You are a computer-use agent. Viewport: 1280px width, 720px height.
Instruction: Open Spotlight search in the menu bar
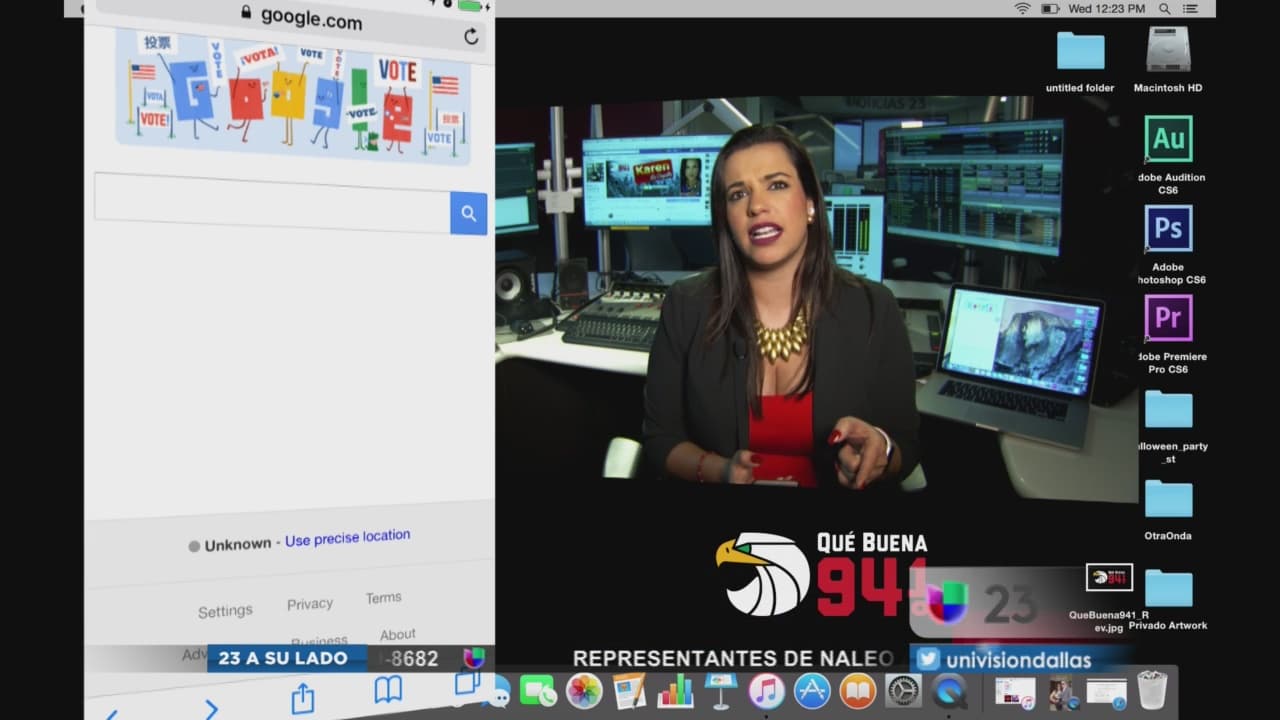(1165, 9)
